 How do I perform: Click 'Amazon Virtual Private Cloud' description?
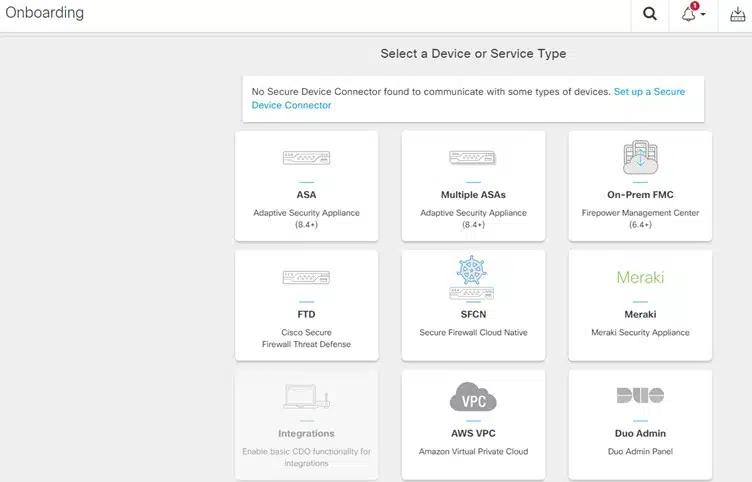coord(473,451)
